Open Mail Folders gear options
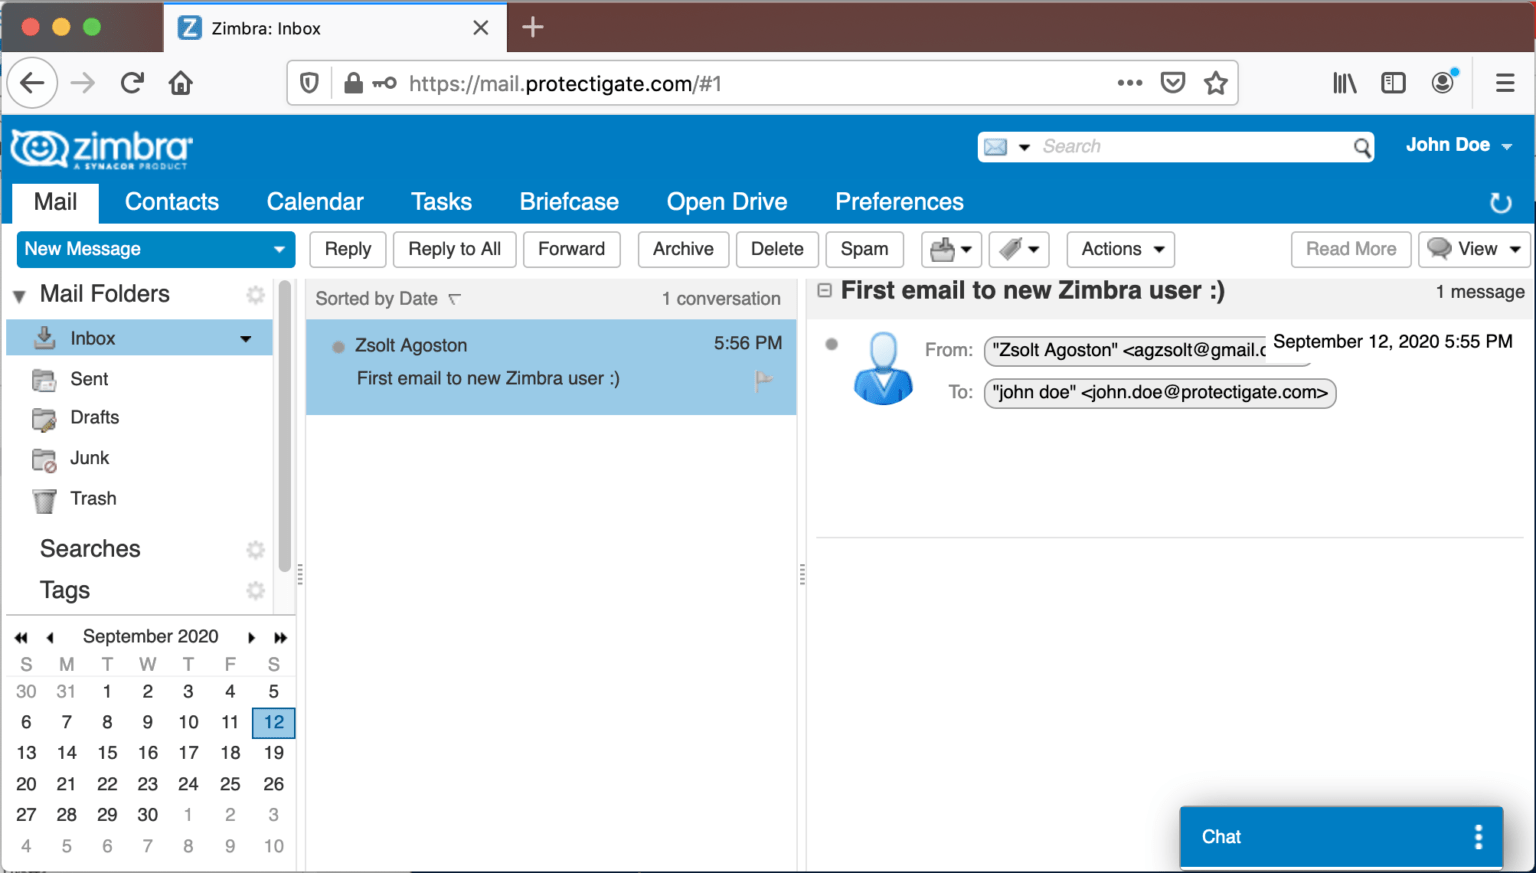The width and height of the screenshot is (1536, 873). point(256,294)
